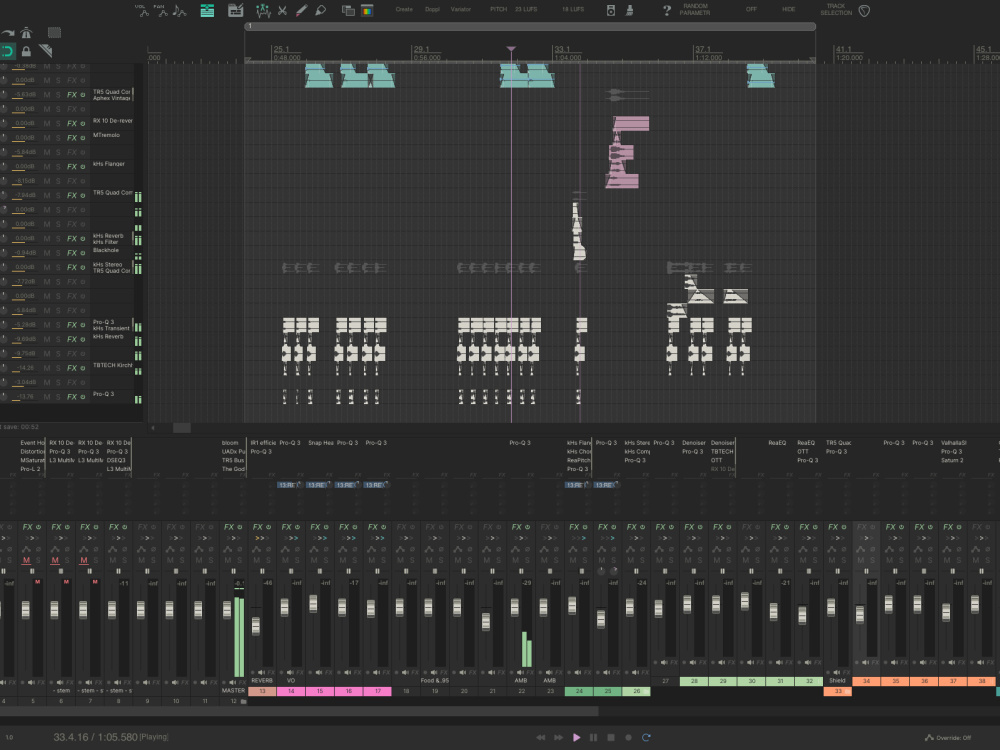Screen dimensions: 1000x750
Task: Click the rewind button in transport
Action: coord(541,737)
